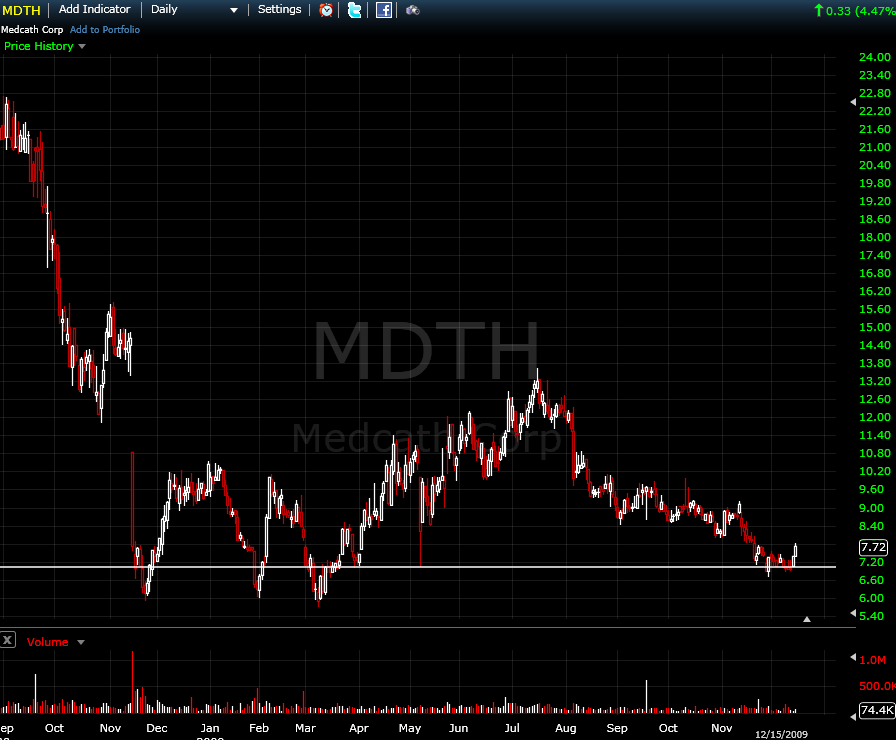Open the Daily timeframe dropdown

[x=194, y=10]
